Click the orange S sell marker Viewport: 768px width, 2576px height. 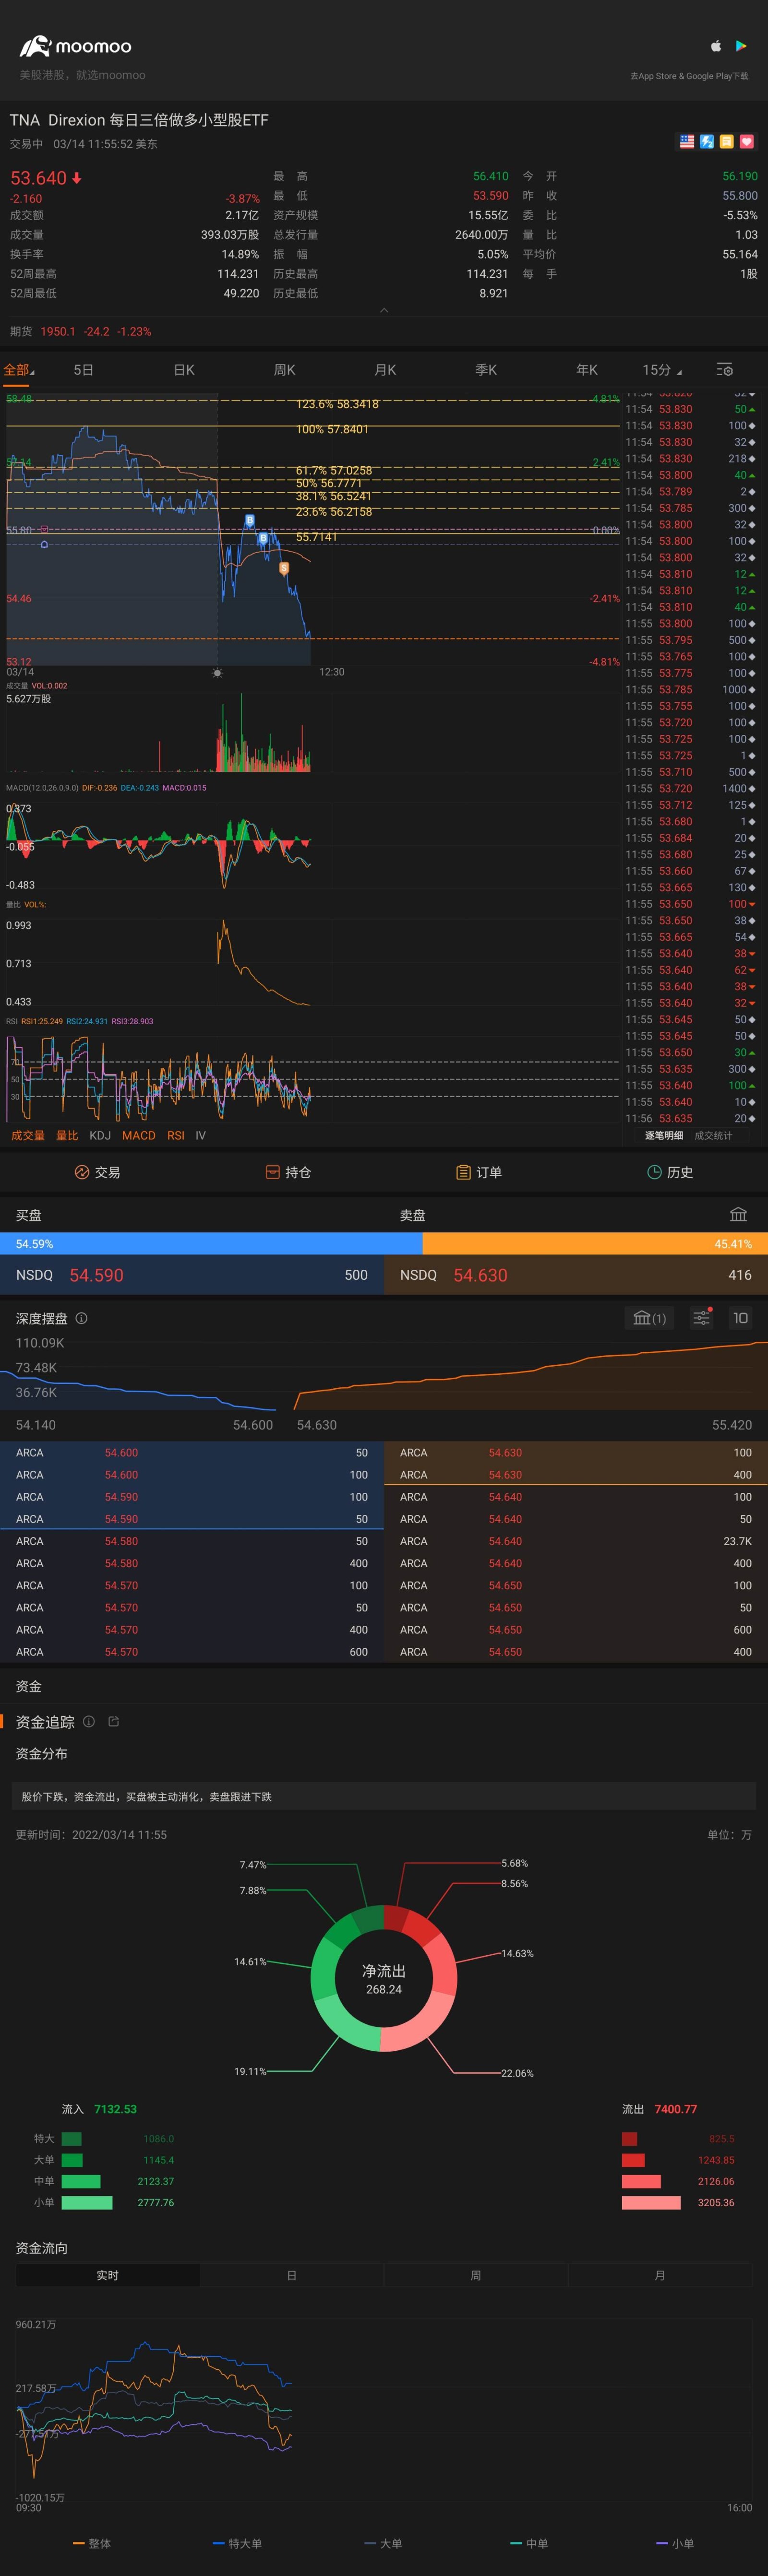point(284,568)
